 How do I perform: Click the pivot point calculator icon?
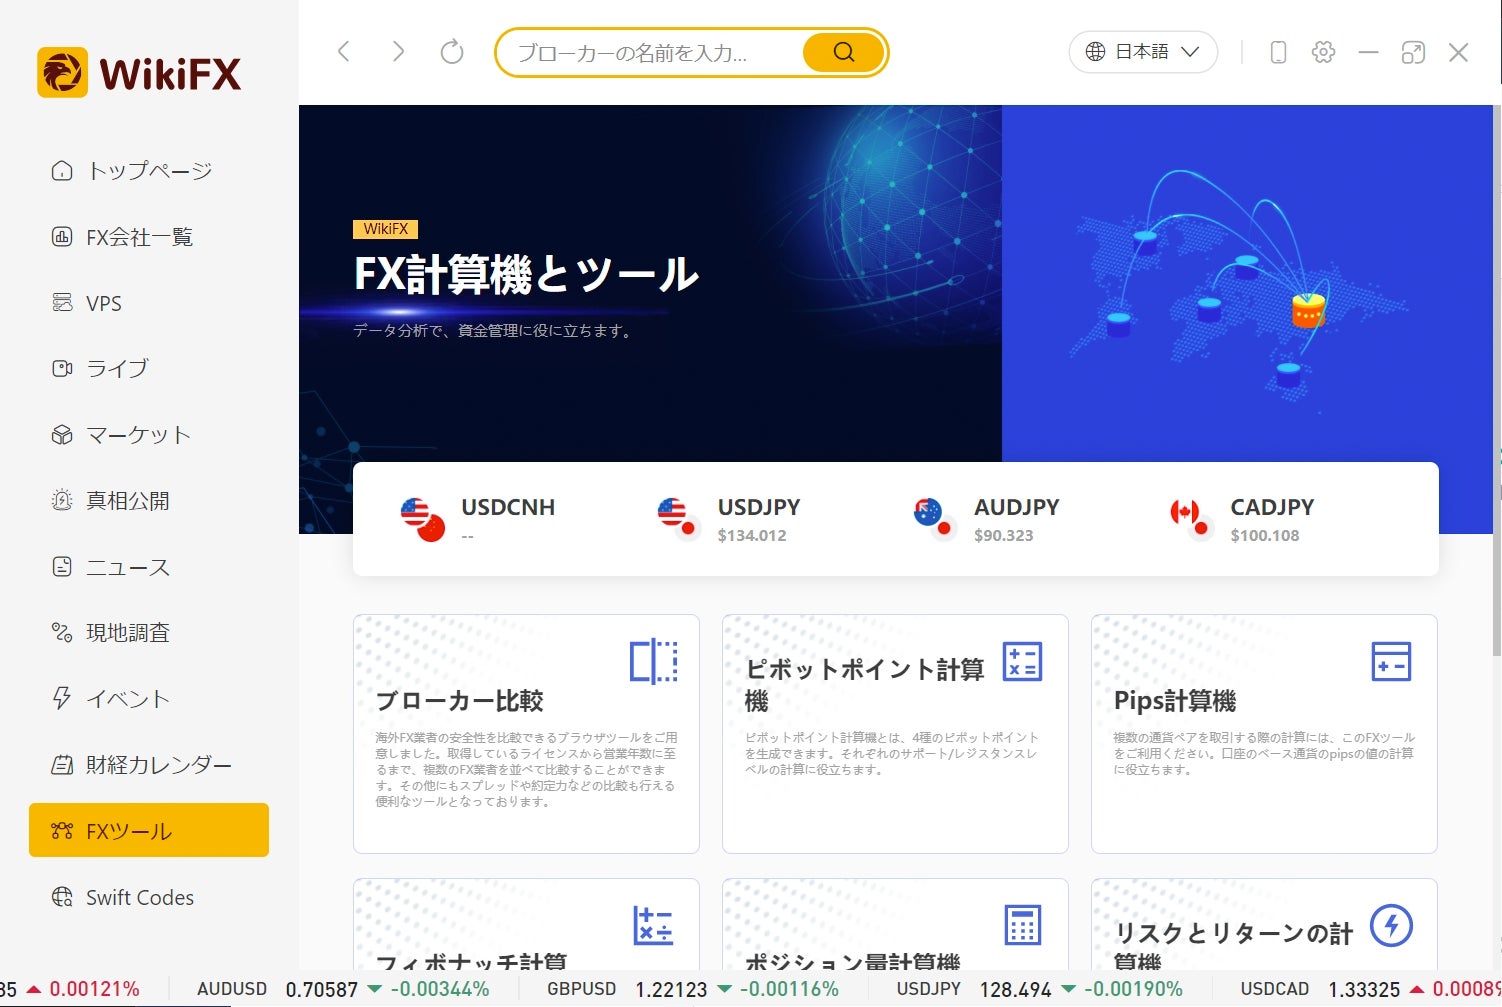pyautogui.click(x=1022, y=661)
